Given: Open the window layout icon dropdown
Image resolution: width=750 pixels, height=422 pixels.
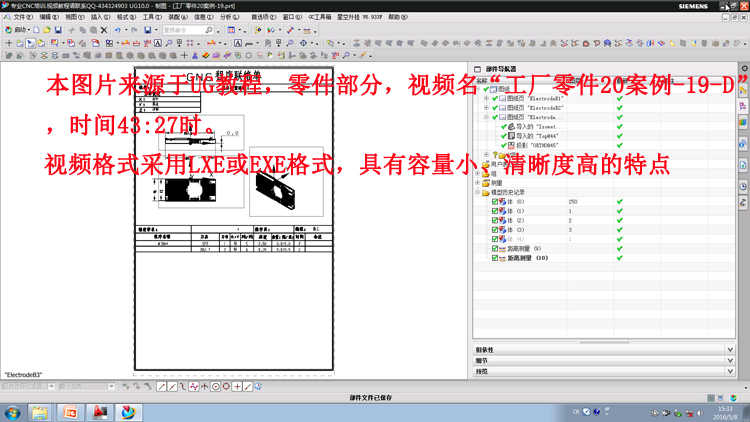Looking at the screenshot, I should click(239, 30).
